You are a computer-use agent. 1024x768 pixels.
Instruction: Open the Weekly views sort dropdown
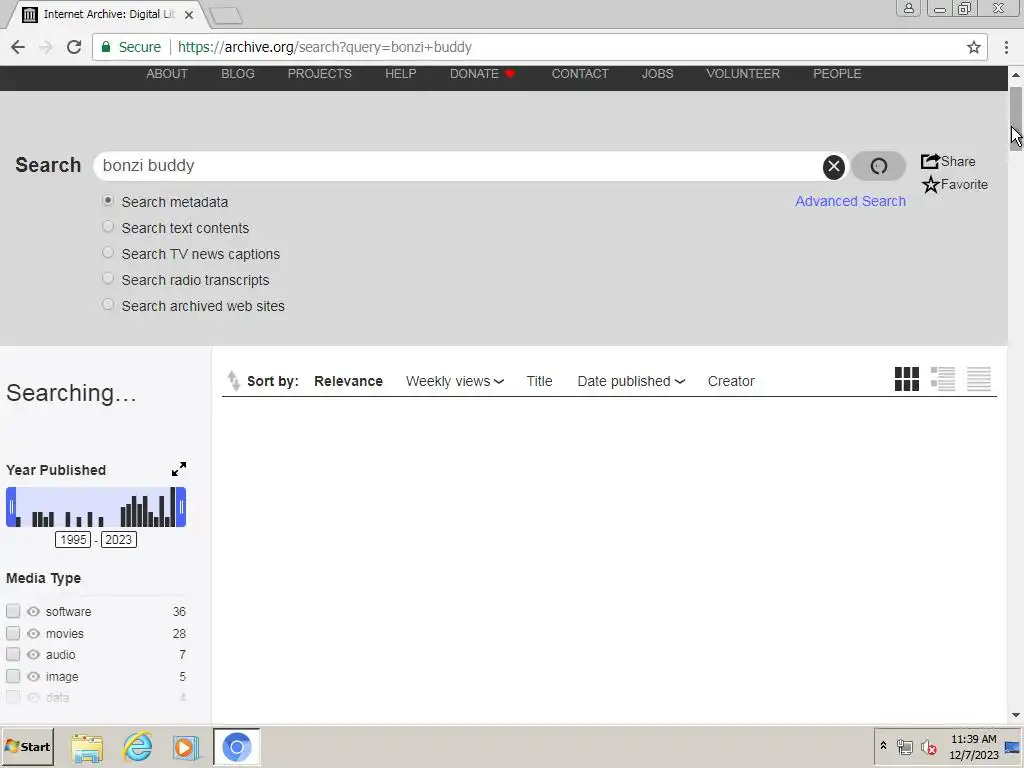(x=455, y=381)
